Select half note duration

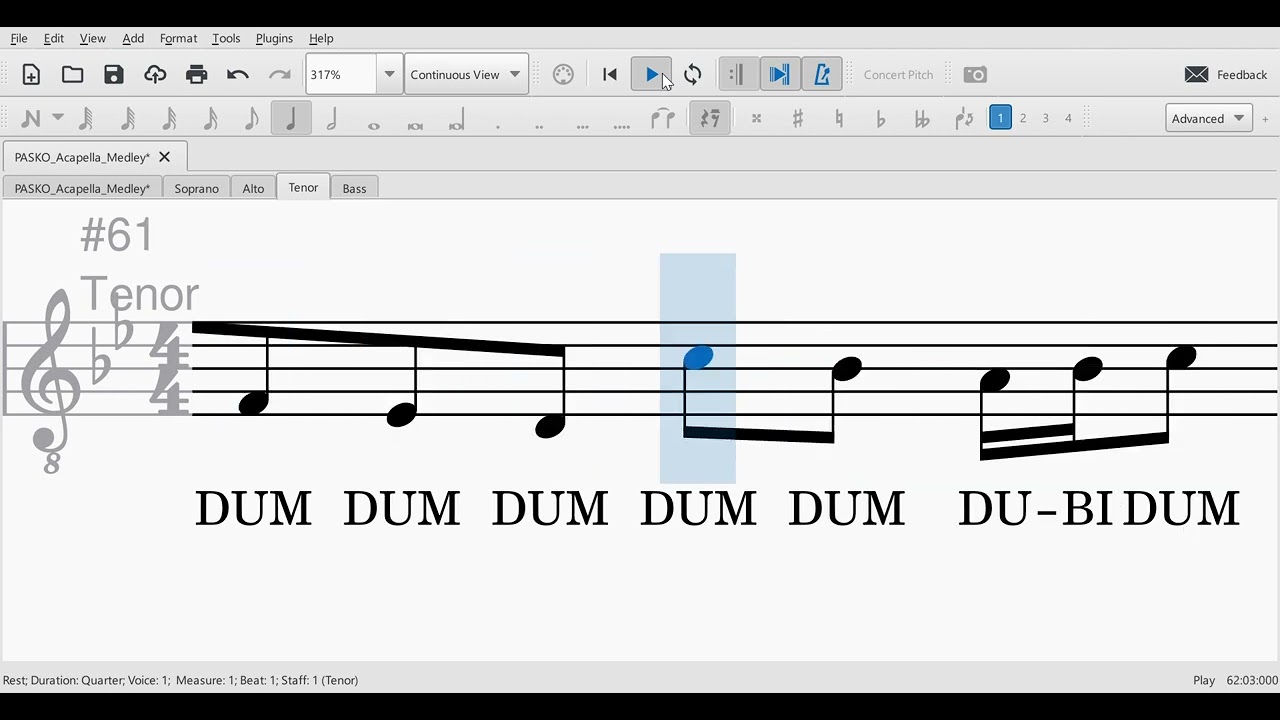click(332, 119)
